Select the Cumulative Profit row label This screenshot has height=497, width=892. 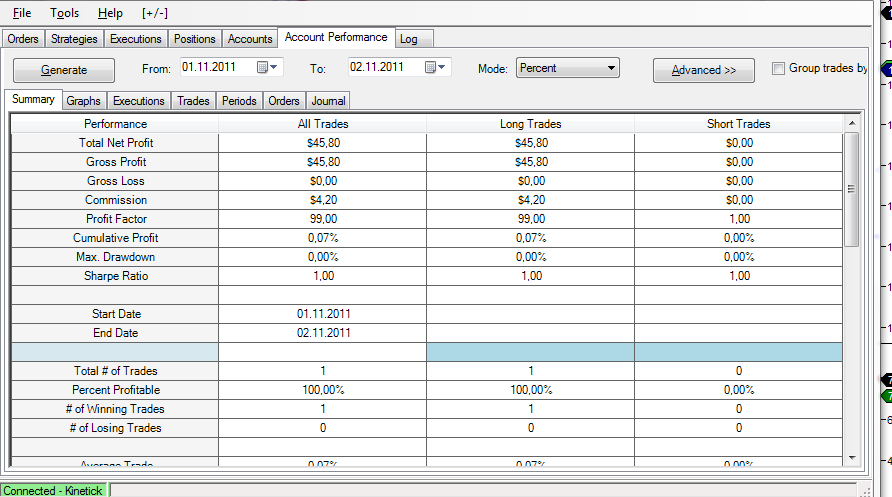click(115, 238)
